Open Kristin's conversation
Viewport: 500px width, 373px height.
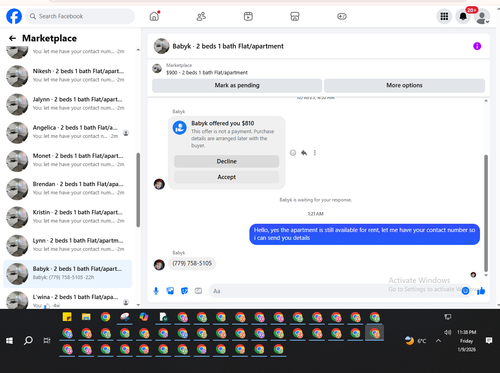67,217
